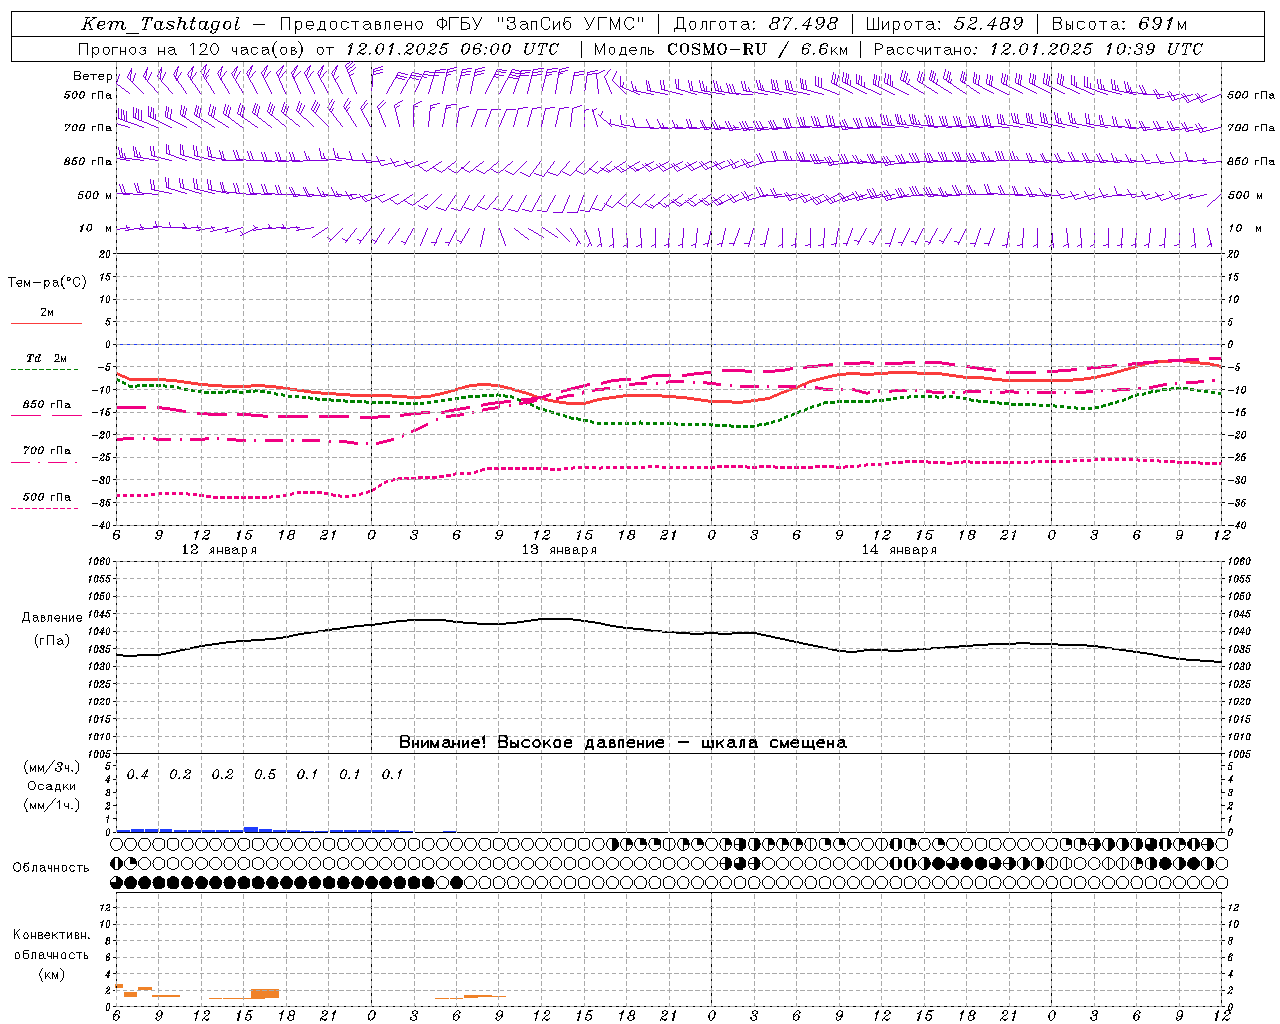The image size is (1280, 1024).
Task: Click the (мм/3ч.) precipitation unit label
Action: tap(52, 767)
